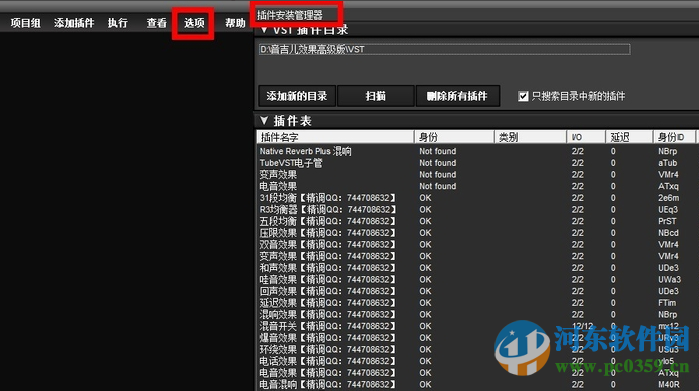Image resolution: width=699 pixels, height=391 pixels.
Task: Click the NBcd identity ID cell
Action: [668, 233]
